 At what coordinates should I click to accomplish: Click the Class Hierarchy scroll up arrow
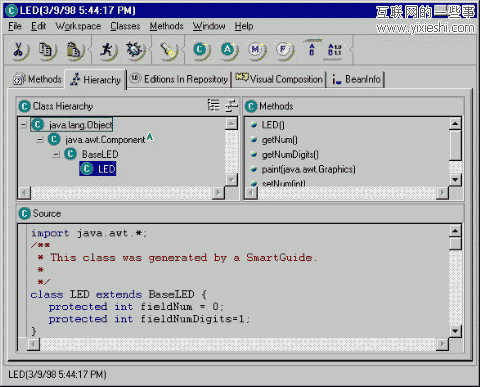coord(231,124)
